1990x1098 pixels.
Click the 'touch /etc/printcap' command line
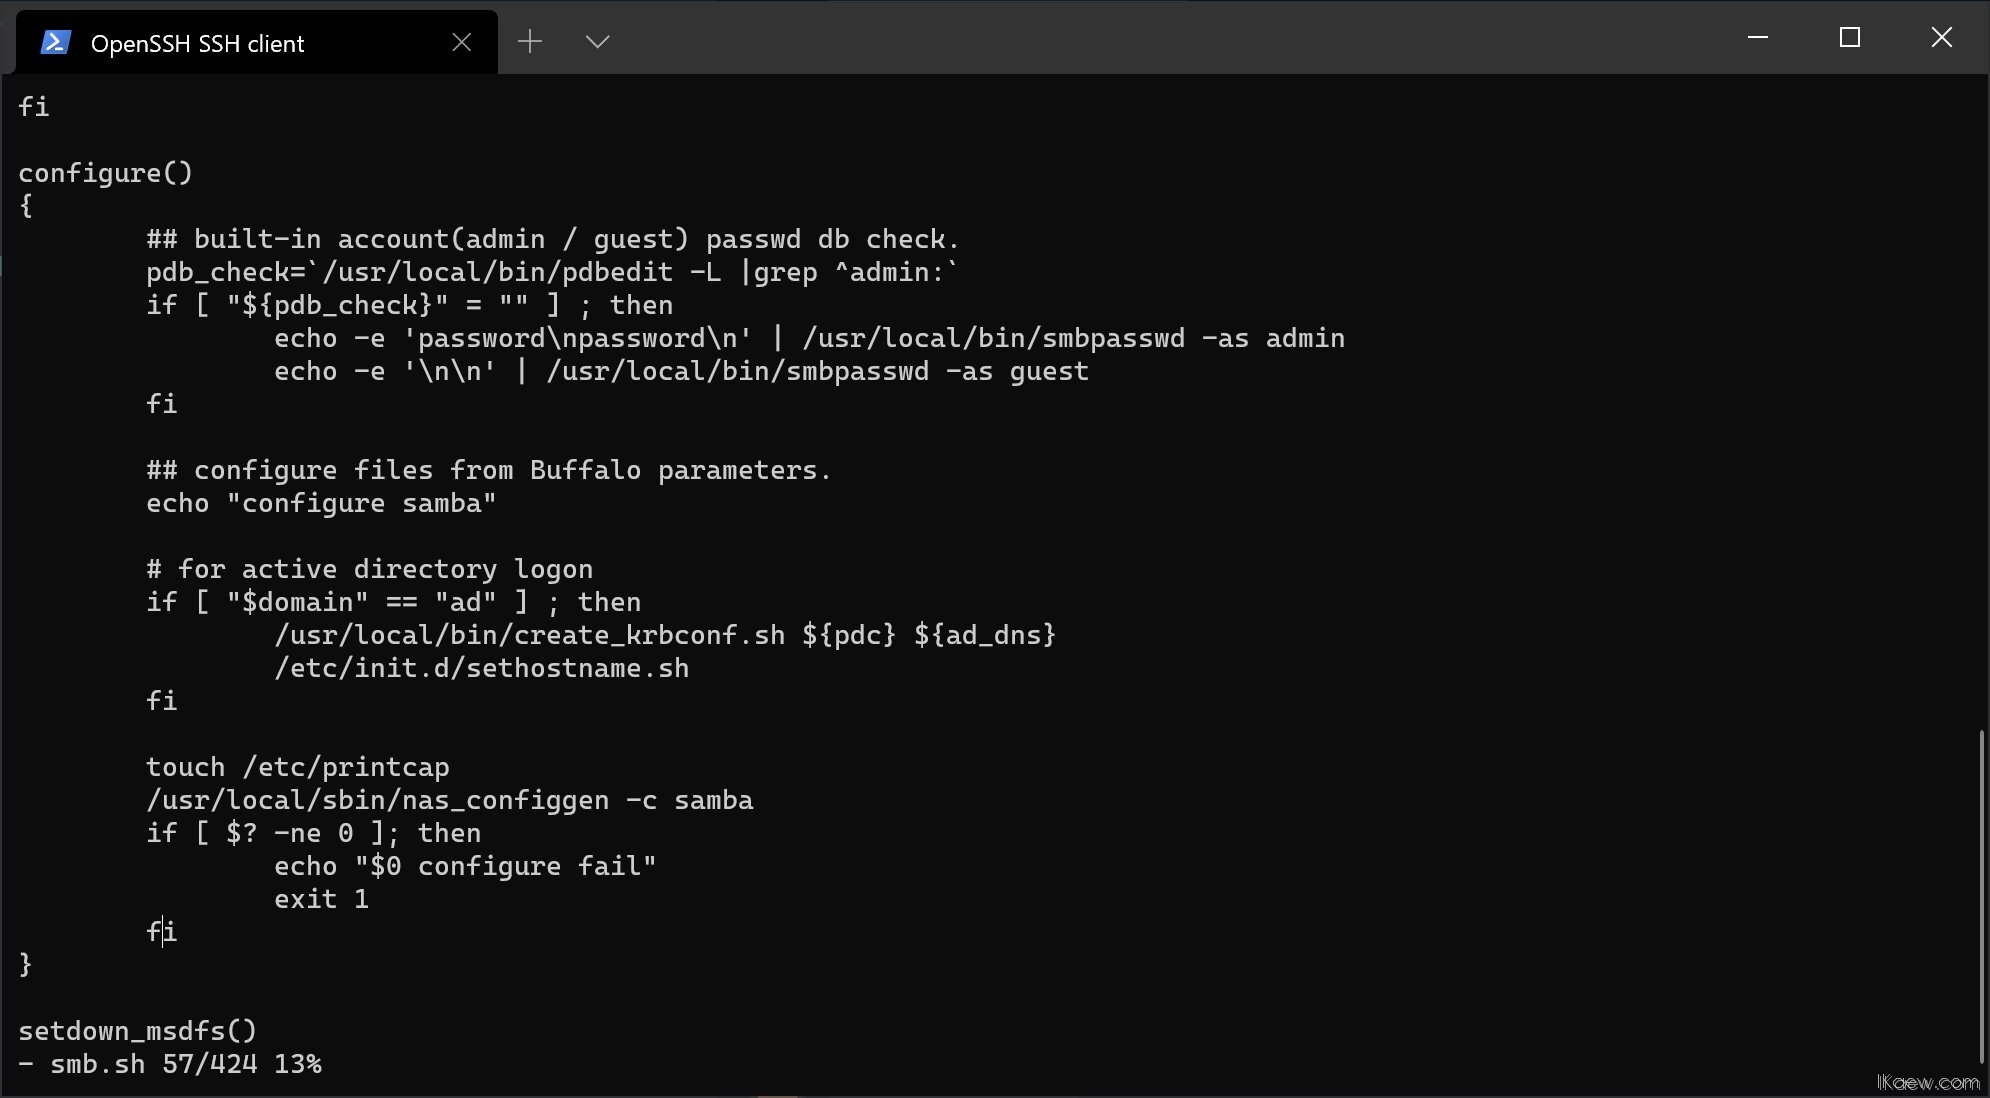click(297, 767)
